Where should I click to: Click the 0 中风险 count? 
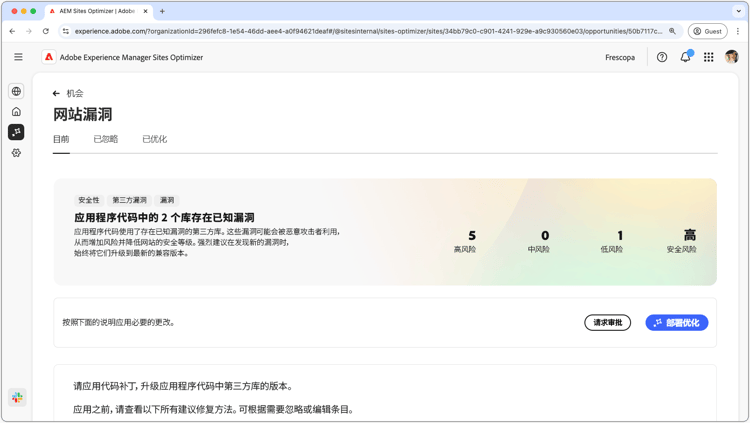pos(540,241)
